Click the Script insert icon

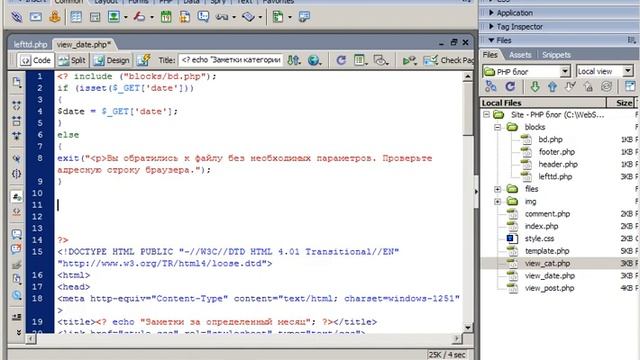(x=248, y=17)
